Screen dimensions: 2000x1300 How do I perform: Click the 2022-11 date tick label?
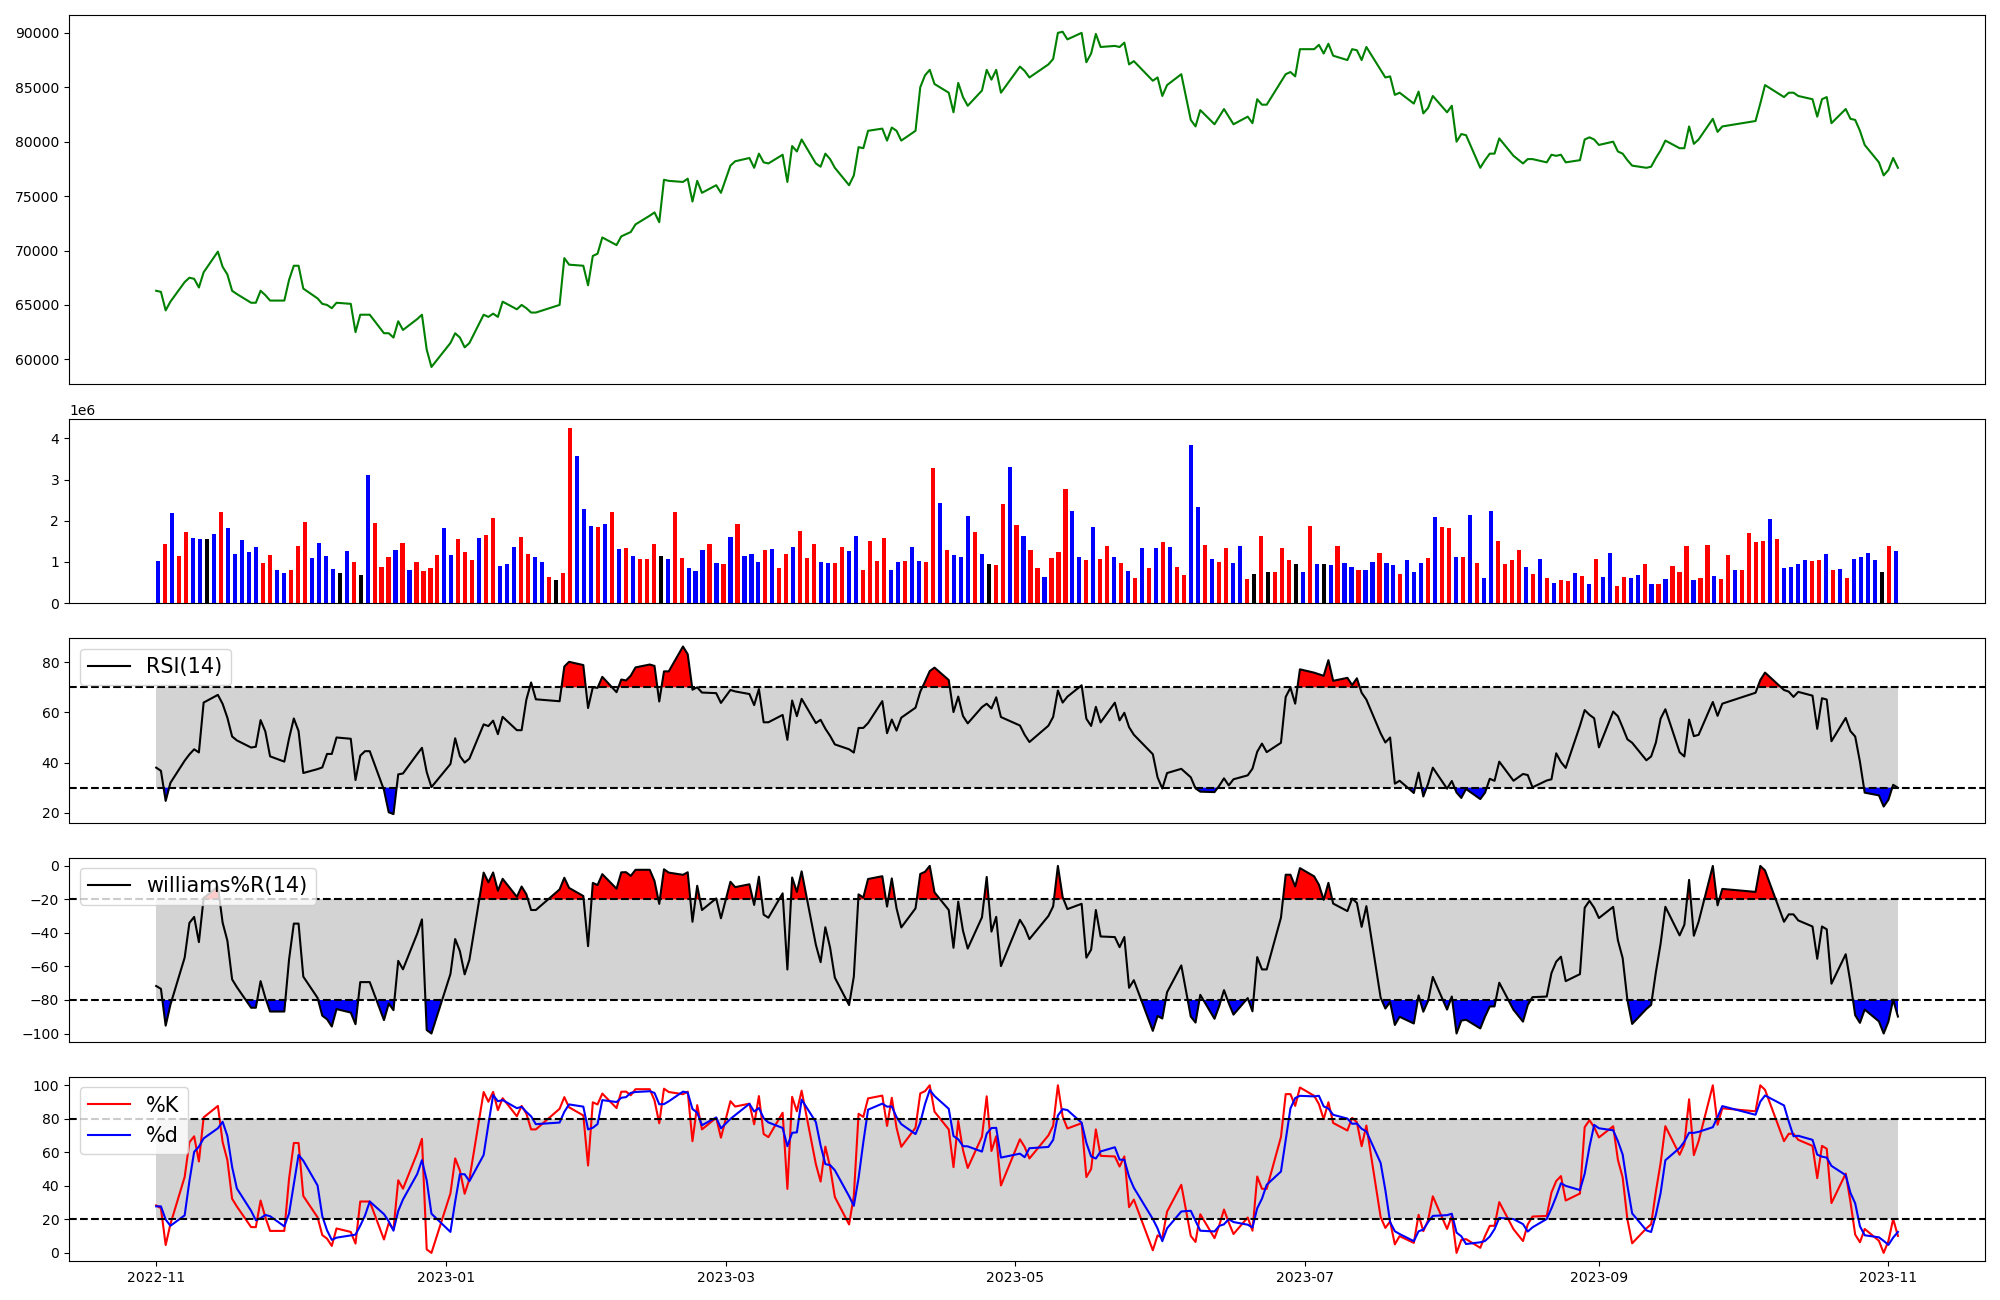click(x=157, y=1277)
